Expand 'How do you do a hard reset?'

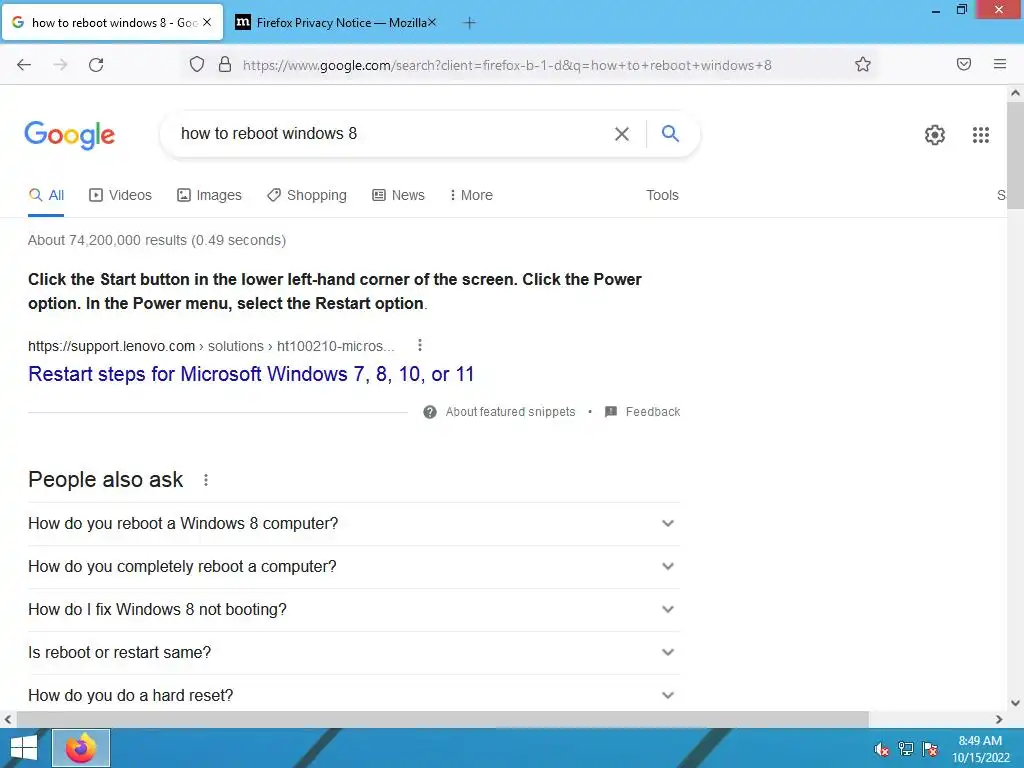tap(353, 695)
